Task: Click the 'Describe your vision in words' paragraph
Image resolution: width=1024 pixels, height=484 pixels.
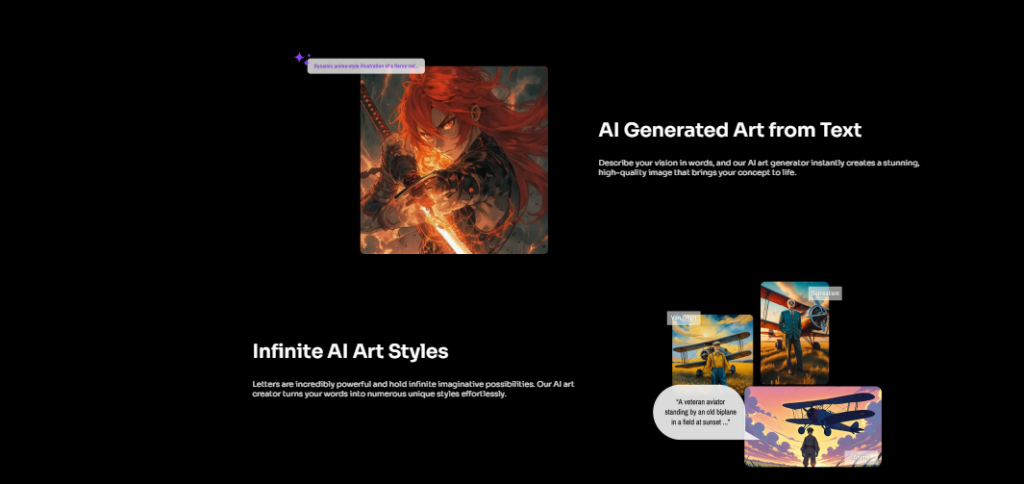Action: (759, 168)
